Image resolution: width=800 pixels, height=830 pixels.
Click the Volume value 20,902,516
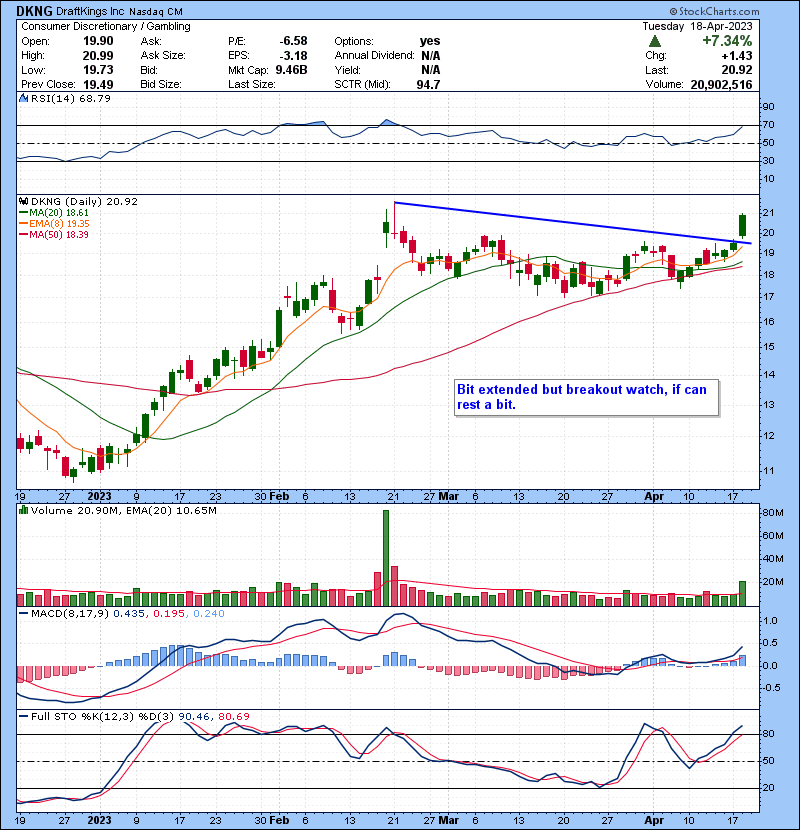point(721,84)
